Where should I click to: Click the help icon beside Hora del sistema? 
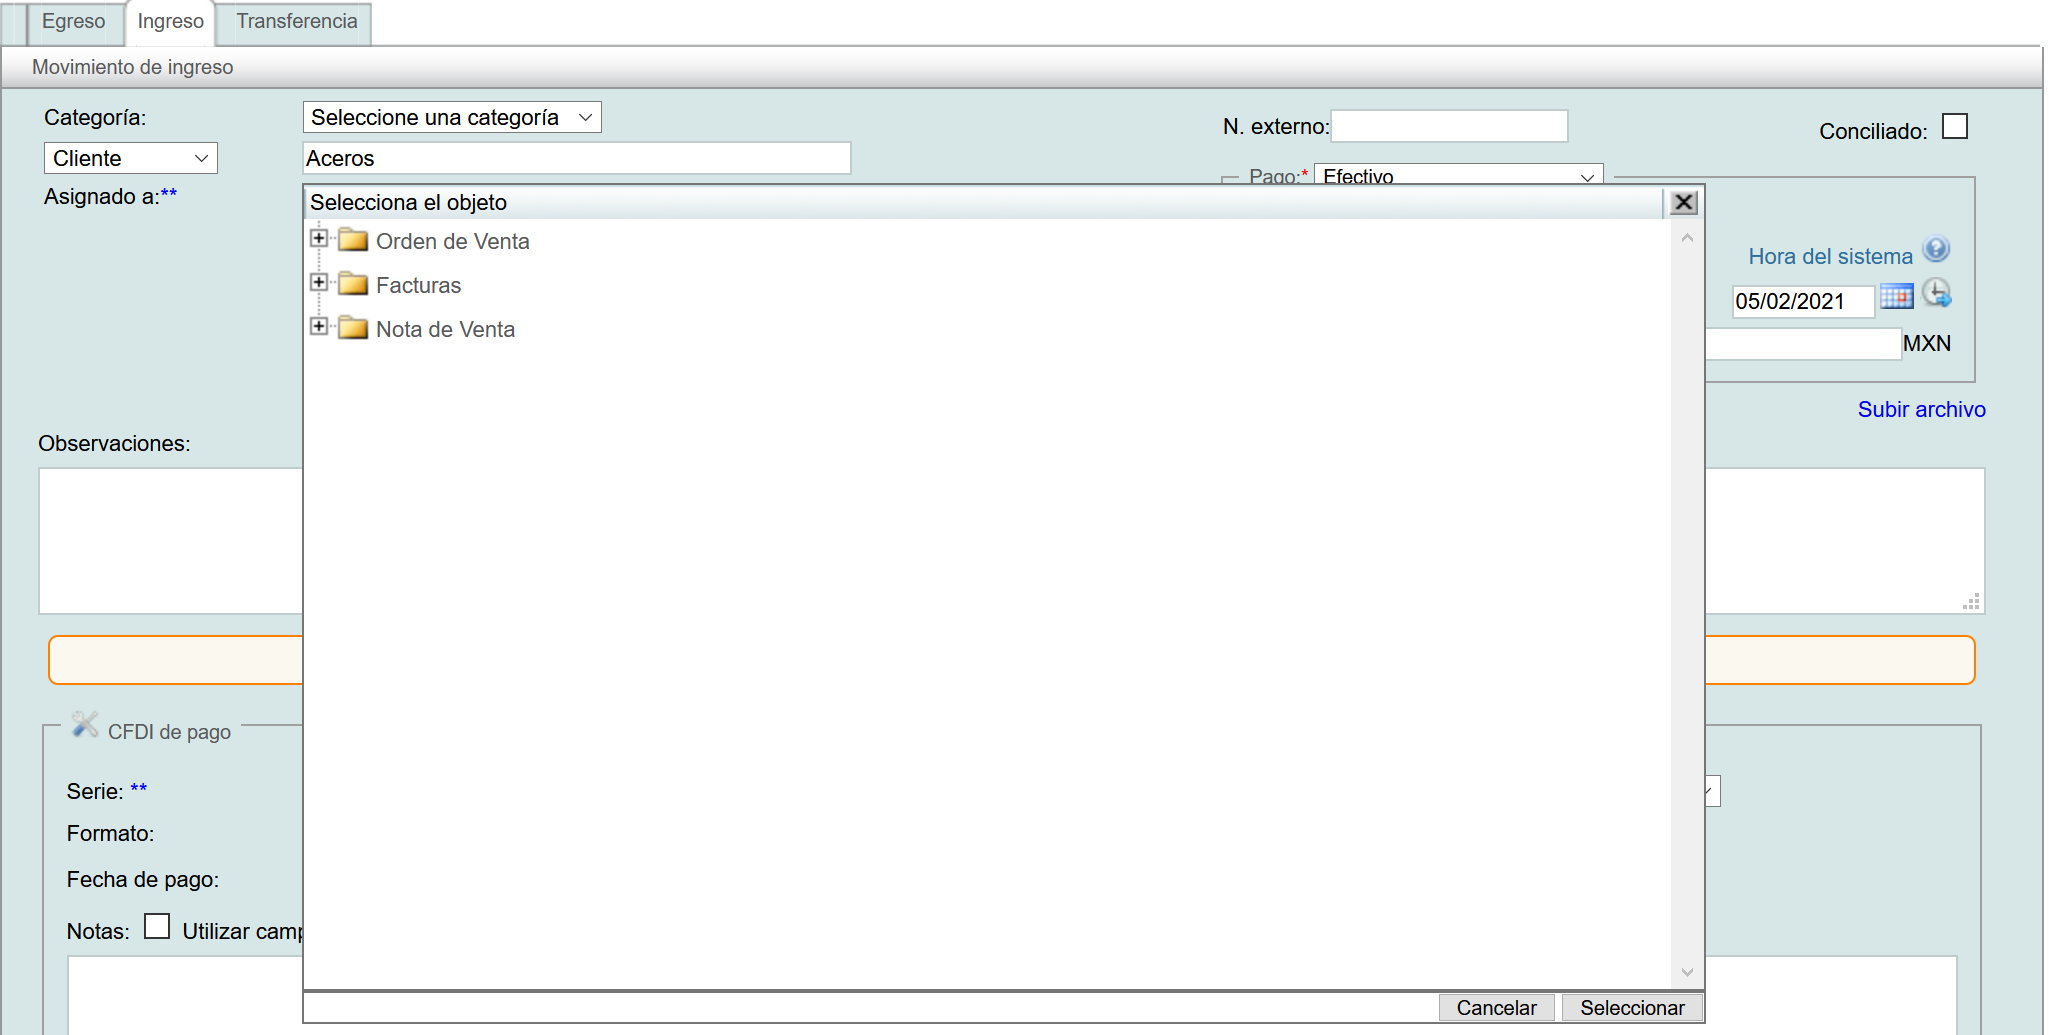point(1936,249)
